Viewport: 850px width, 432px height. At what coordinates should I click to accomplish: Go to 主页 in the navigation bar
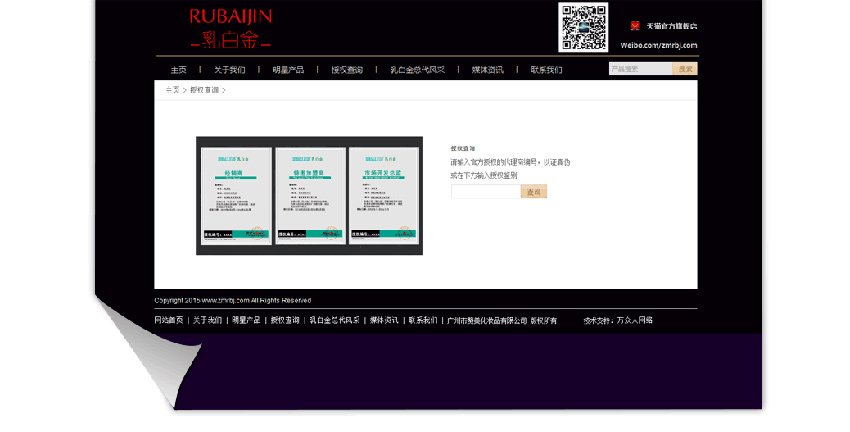(x=178, y=70)
